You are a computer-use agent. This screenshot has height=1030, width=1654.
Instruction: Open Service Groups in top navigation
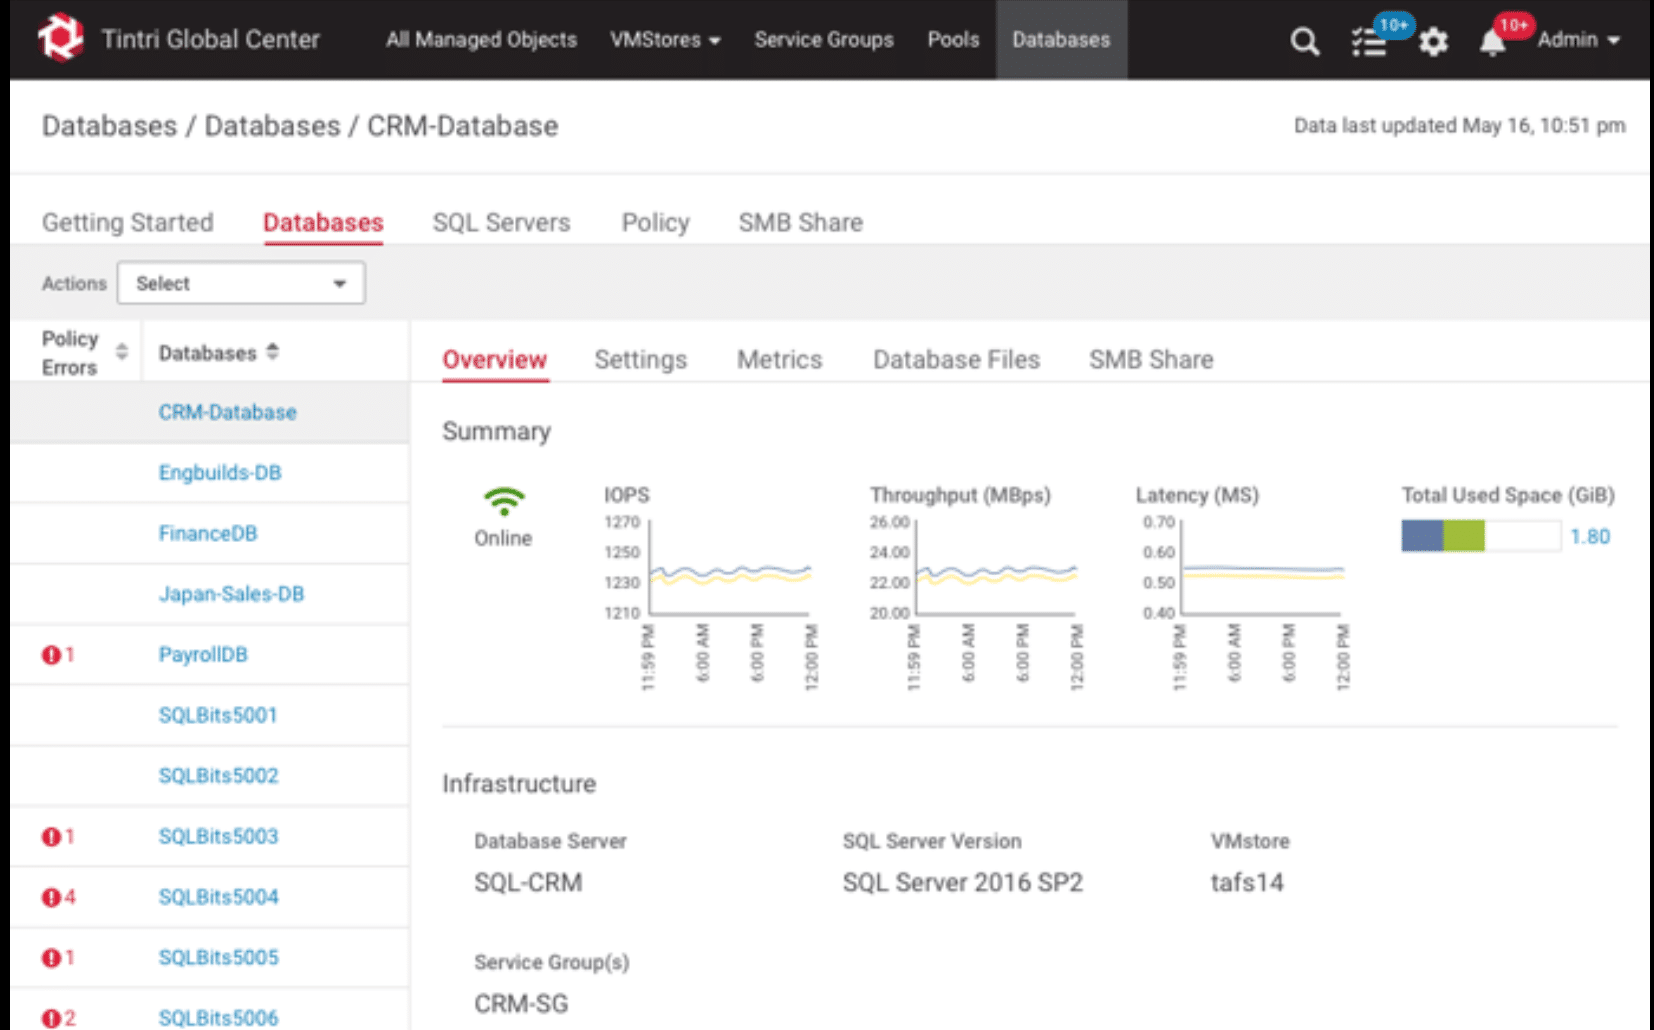824,40
